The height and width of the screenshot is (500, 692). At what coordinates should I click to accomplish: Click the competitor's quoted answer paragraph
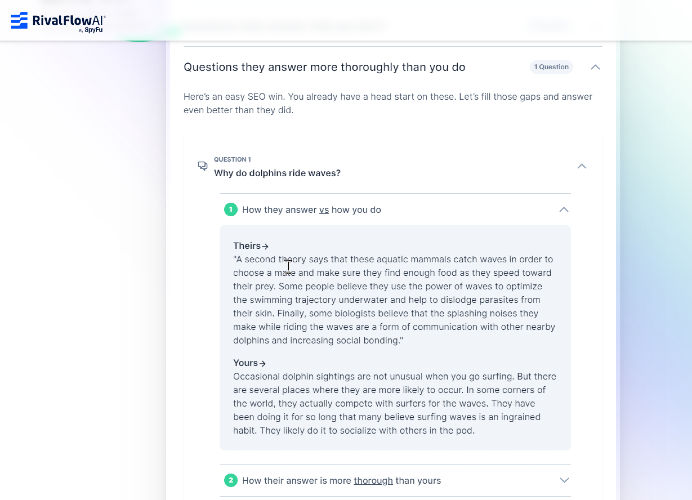pyautogui.click(x=394, y=300)
